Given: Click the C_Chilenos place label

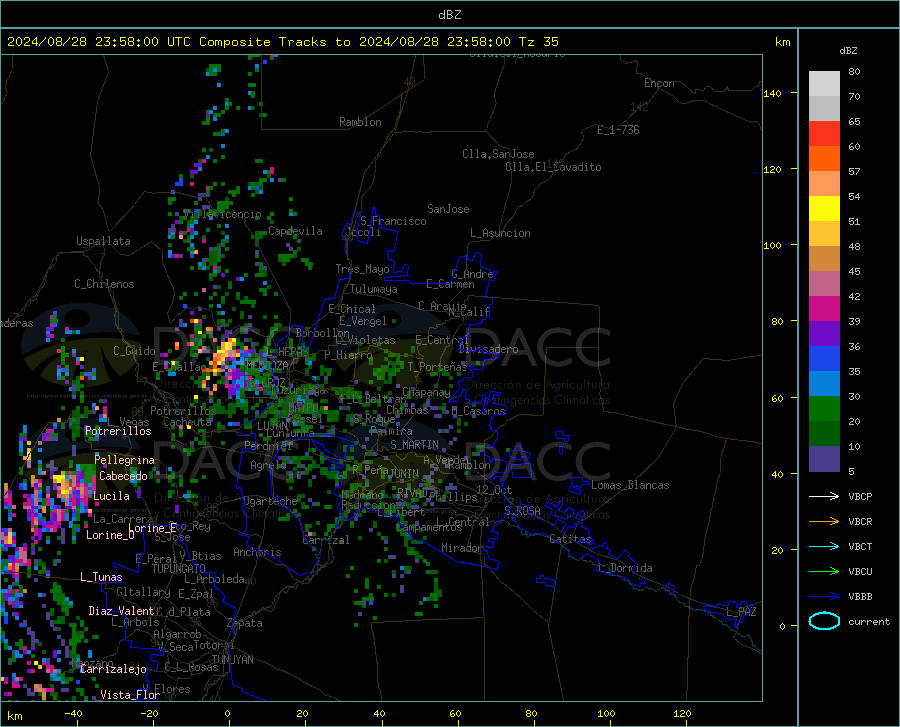Looking at the screenshot, I should [104, 284].
